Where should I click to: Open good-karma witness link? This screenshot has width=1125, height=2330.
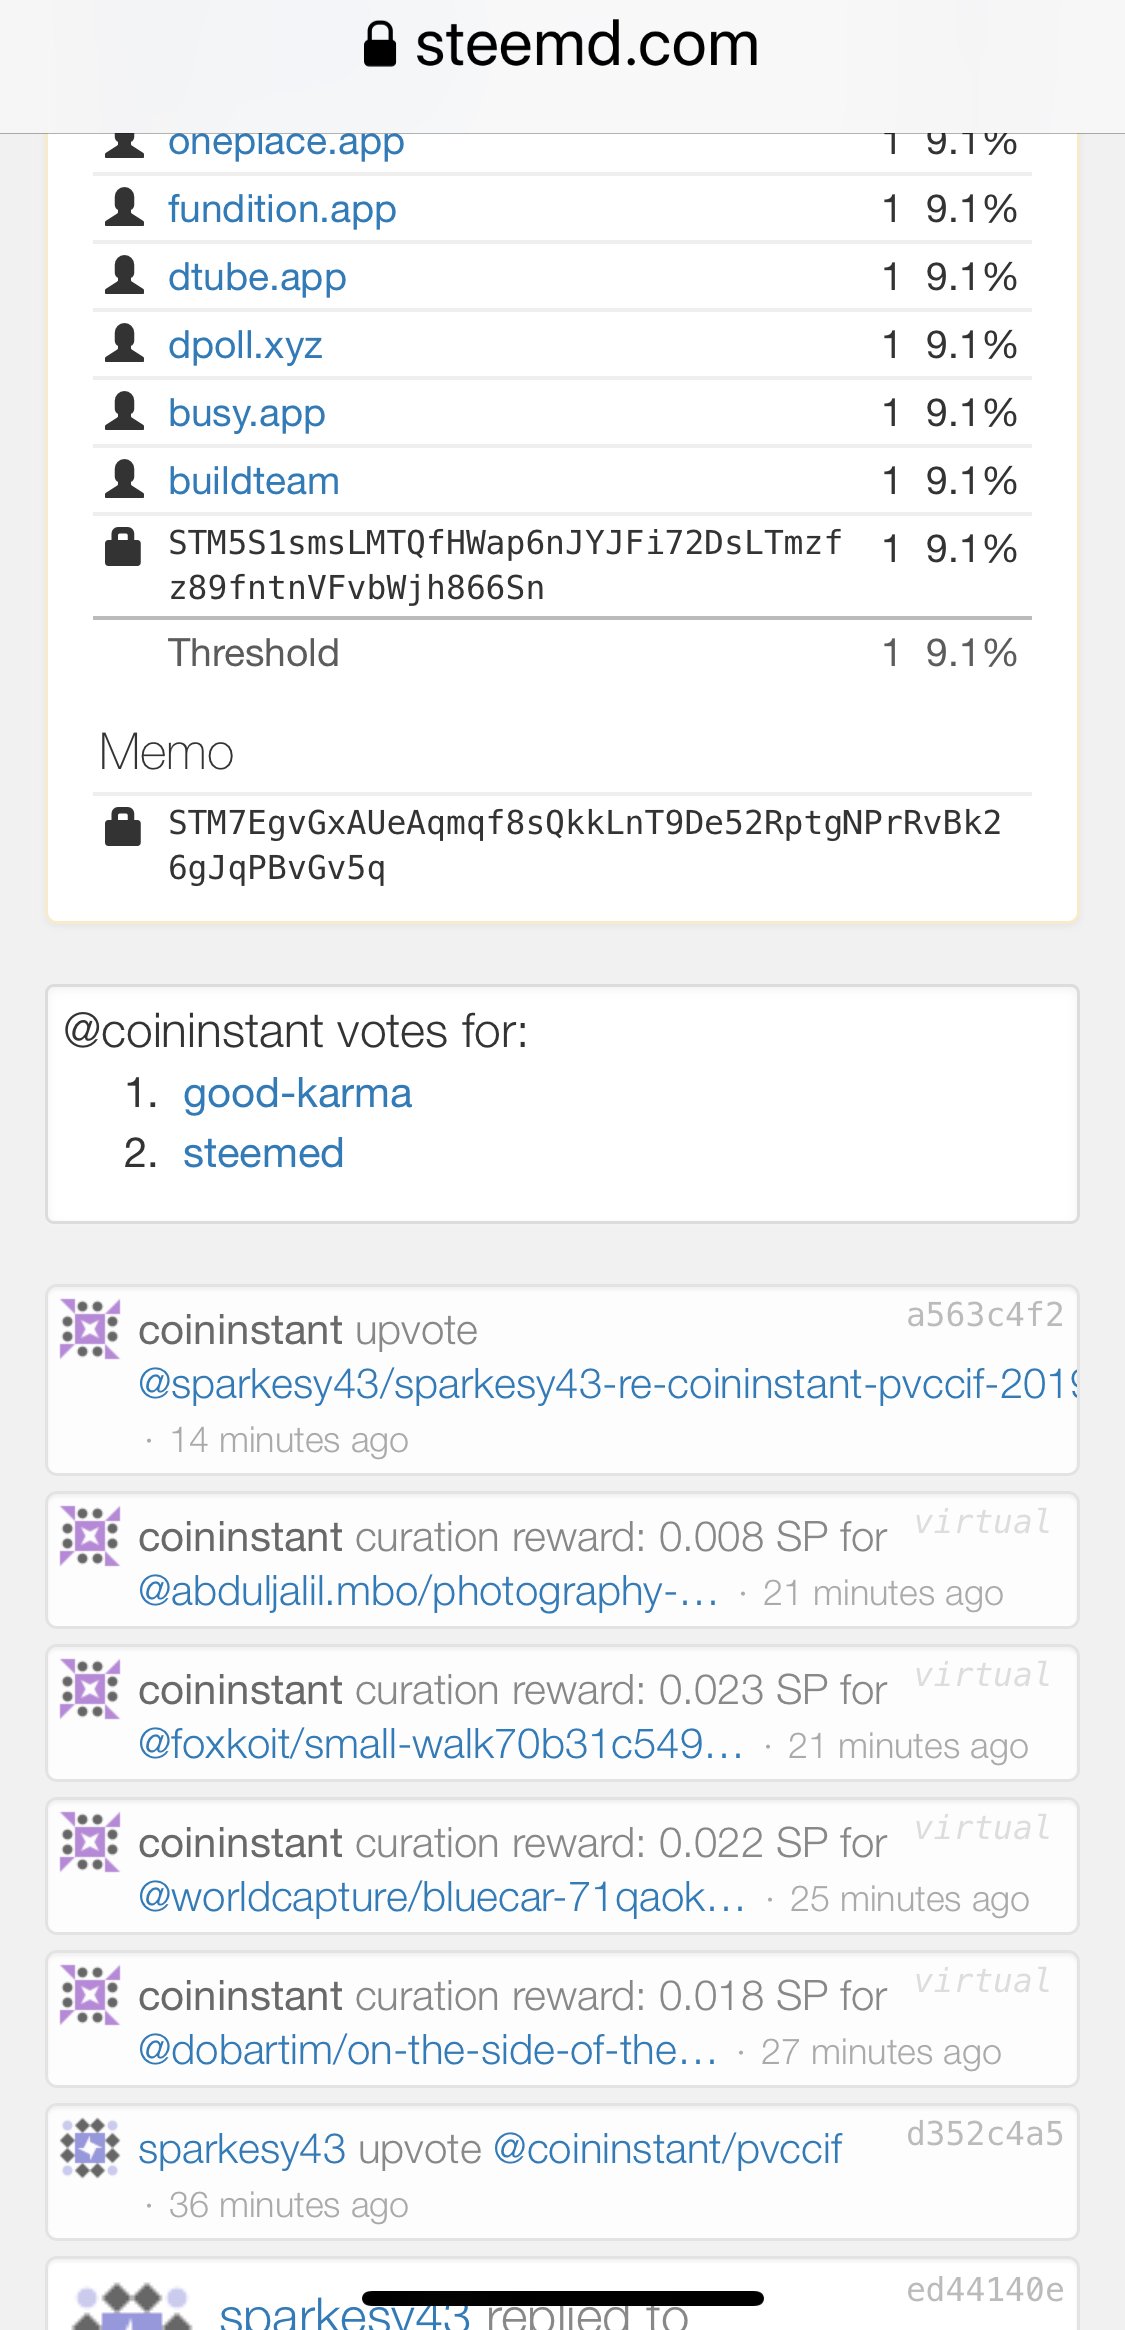[297, 1093]
